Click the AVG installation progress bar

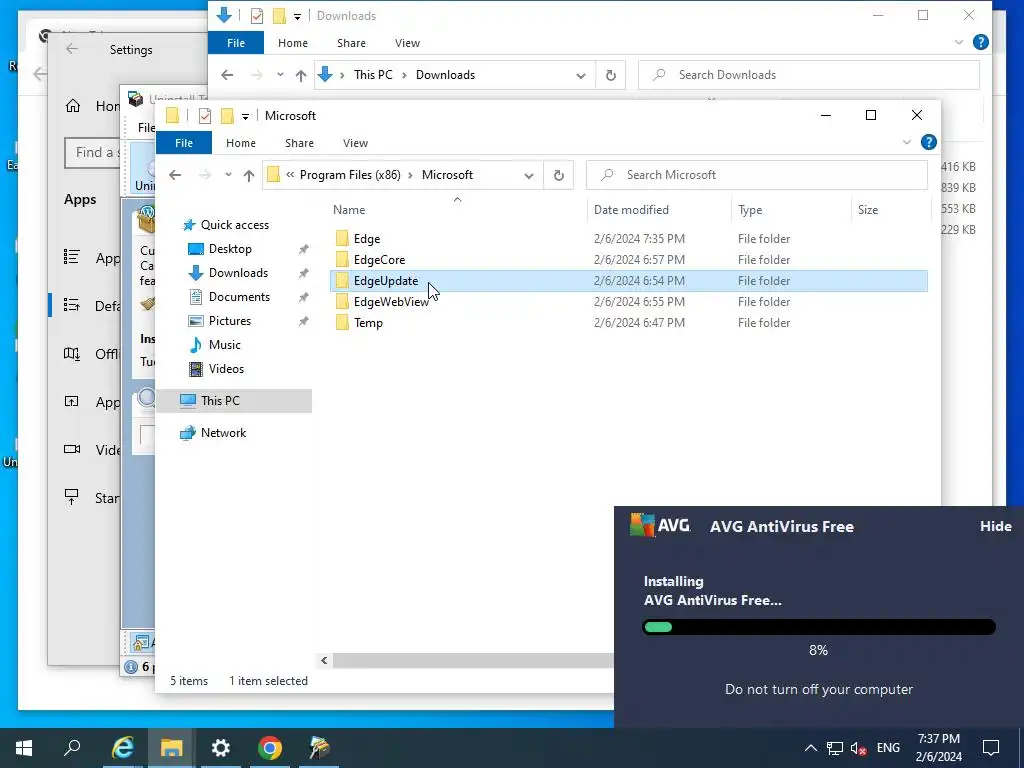819,628
